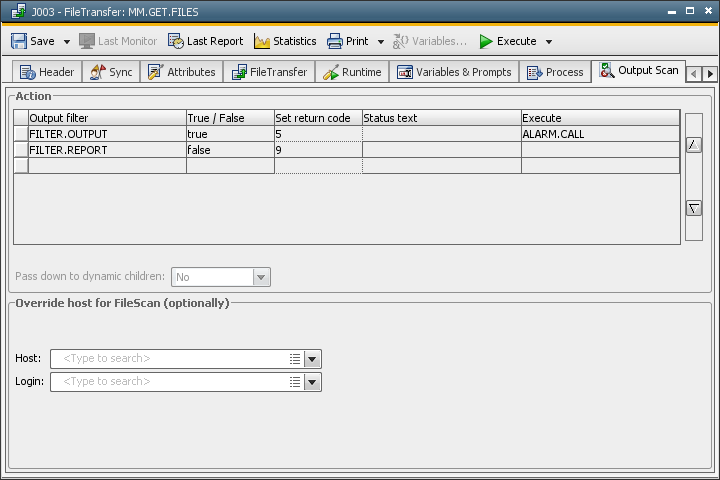Switch to the Runtime tab
The height and width of the screenshot is (480, 720).
point(352,72)
